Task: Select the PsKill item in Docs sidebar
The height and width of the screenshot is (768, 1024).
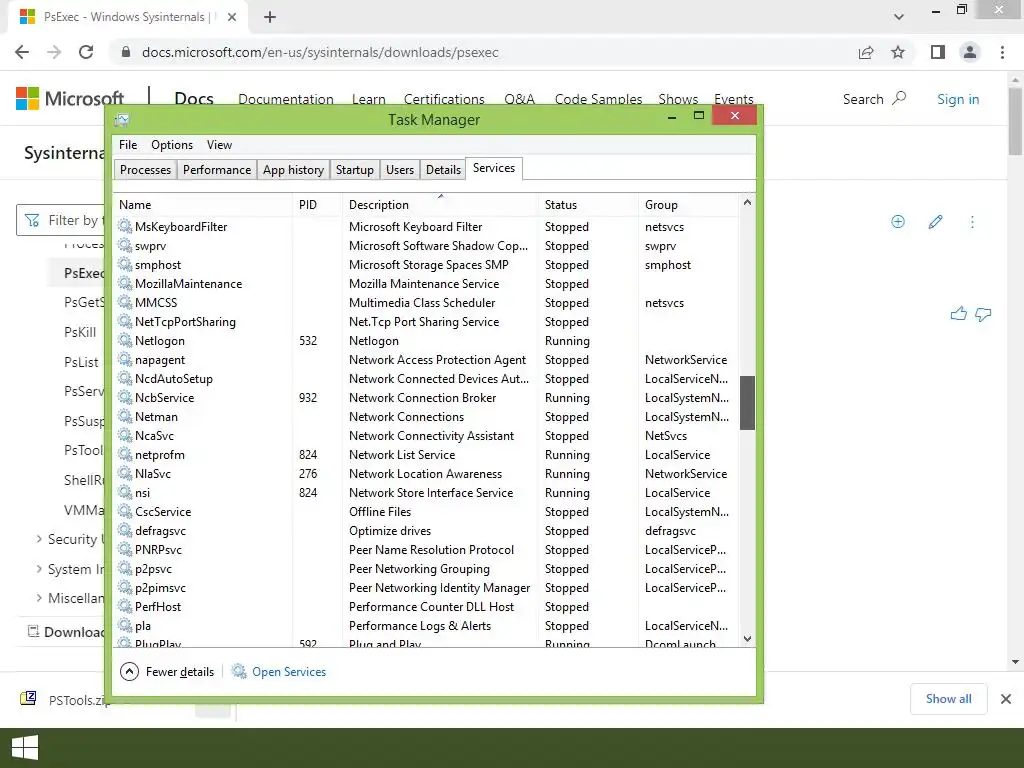Action: point(80,332)
